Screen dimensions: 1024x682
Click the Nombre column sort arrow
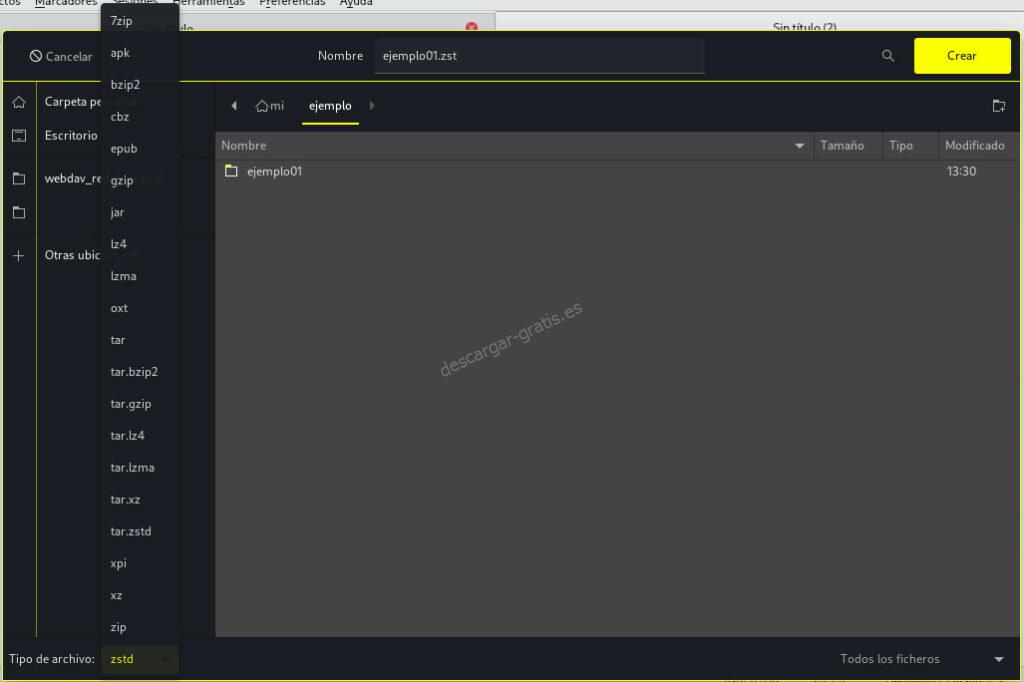click(x=799, y=146)
